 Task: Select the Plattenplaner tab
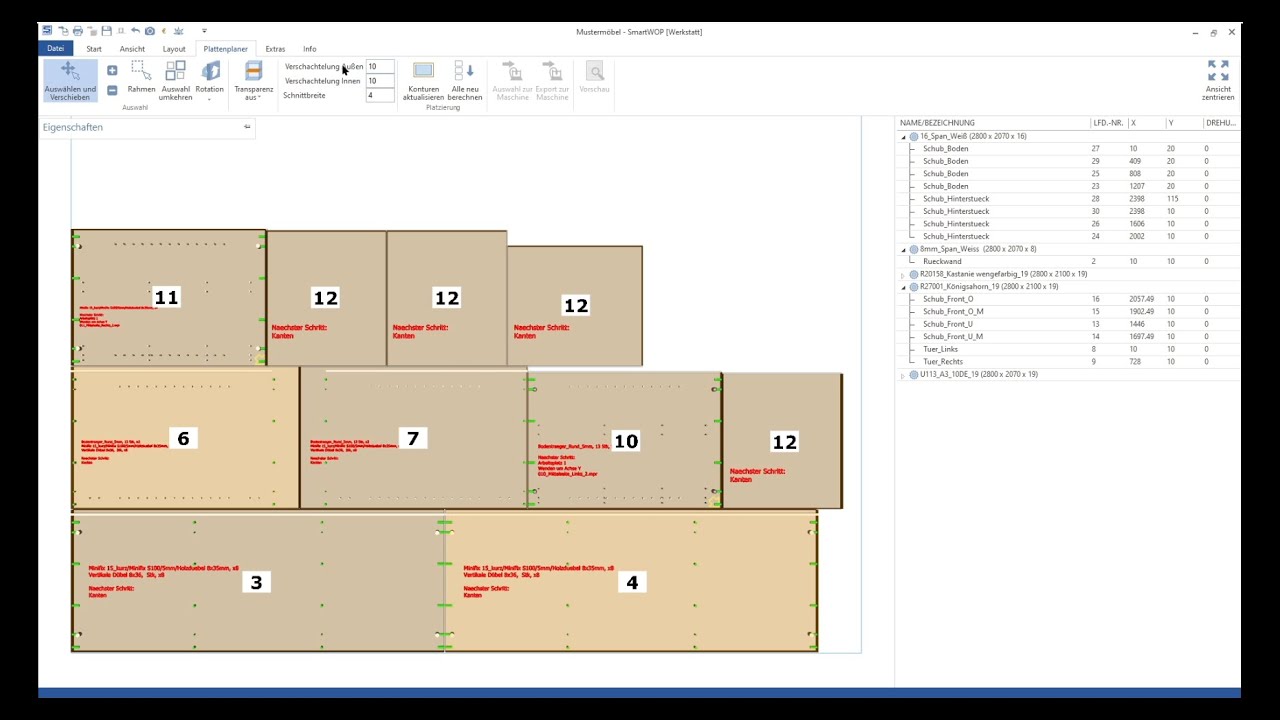click(x=225, y=49)
